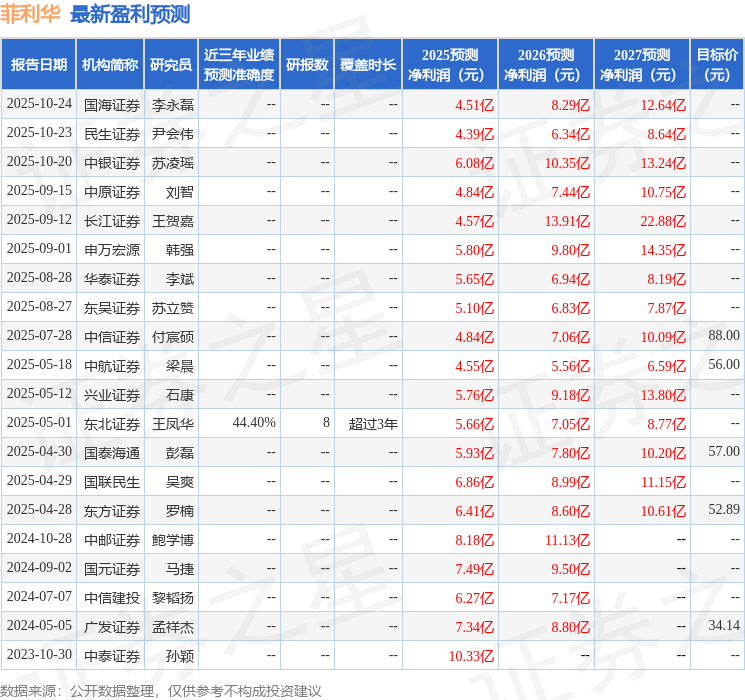Click the target price 52.89
The width and height of the screenshot is (745, 700).
pyautogui.click(x=724, y=509)
